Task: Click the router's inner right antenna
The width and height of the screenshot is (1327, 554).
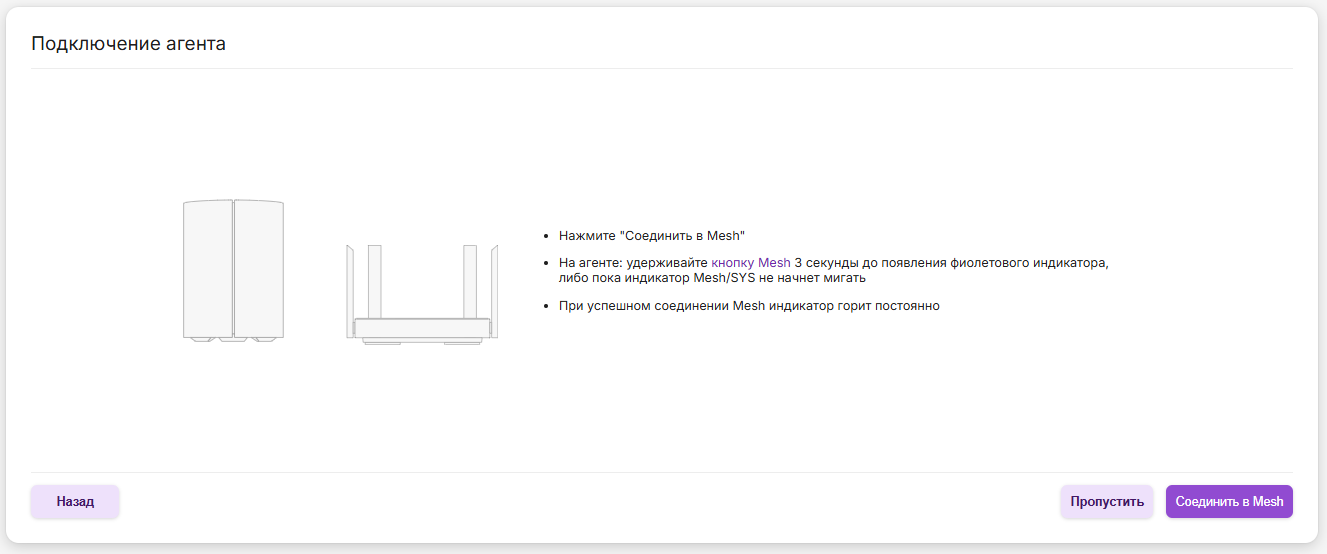Action: [x=470, y=280]
